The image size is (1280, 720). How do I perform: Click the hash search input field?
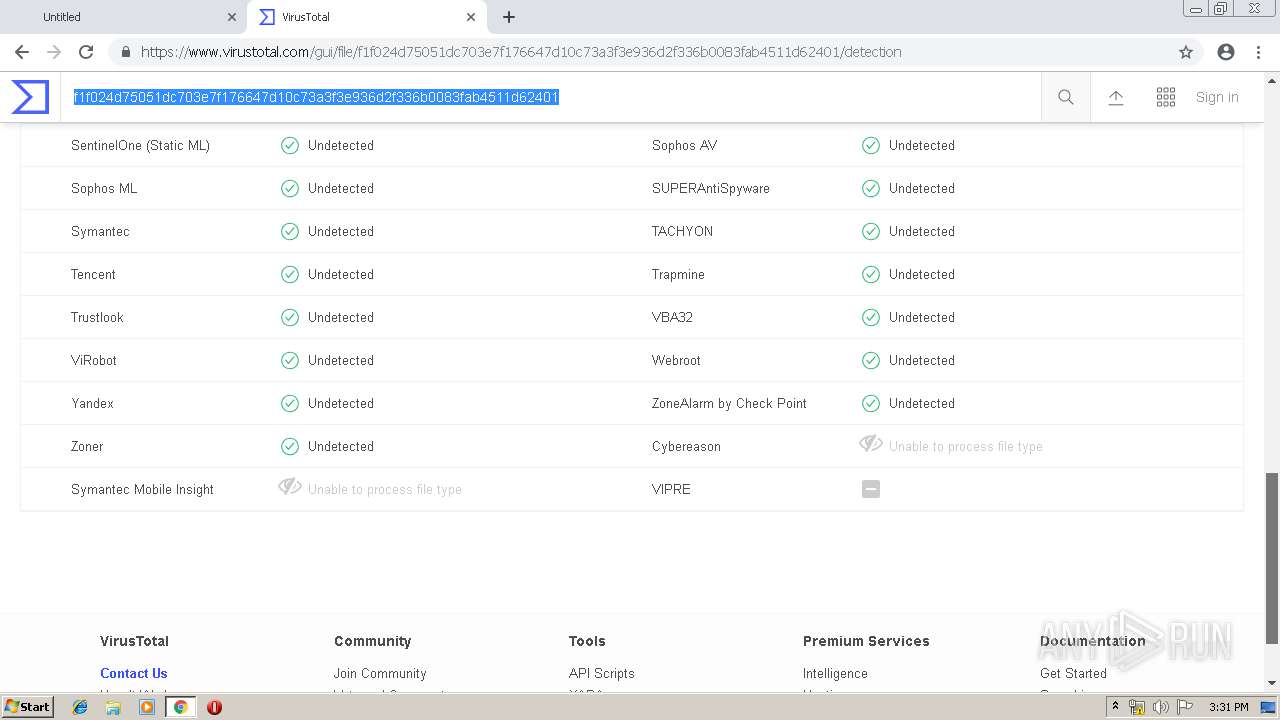550,97
